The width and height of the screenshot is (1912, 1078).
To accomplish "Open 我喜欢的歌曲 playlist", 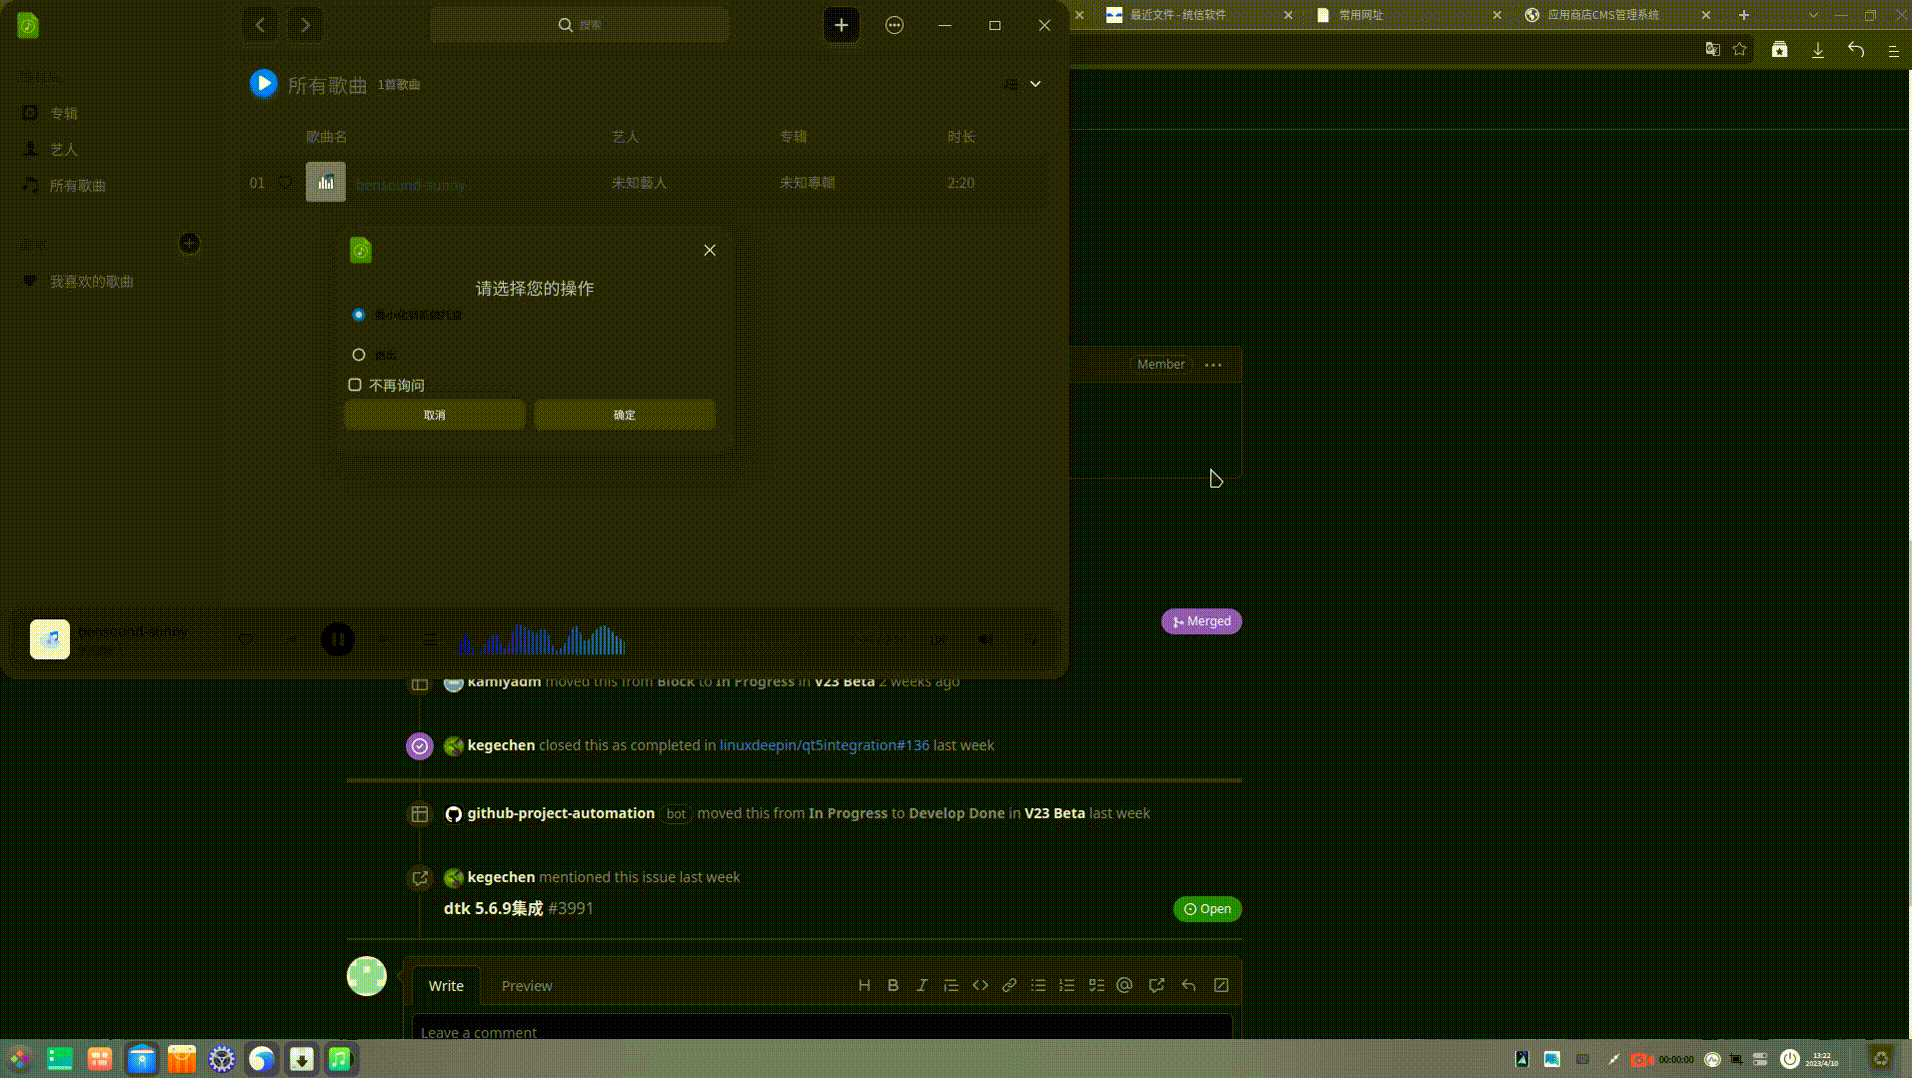I will [92, 282].
